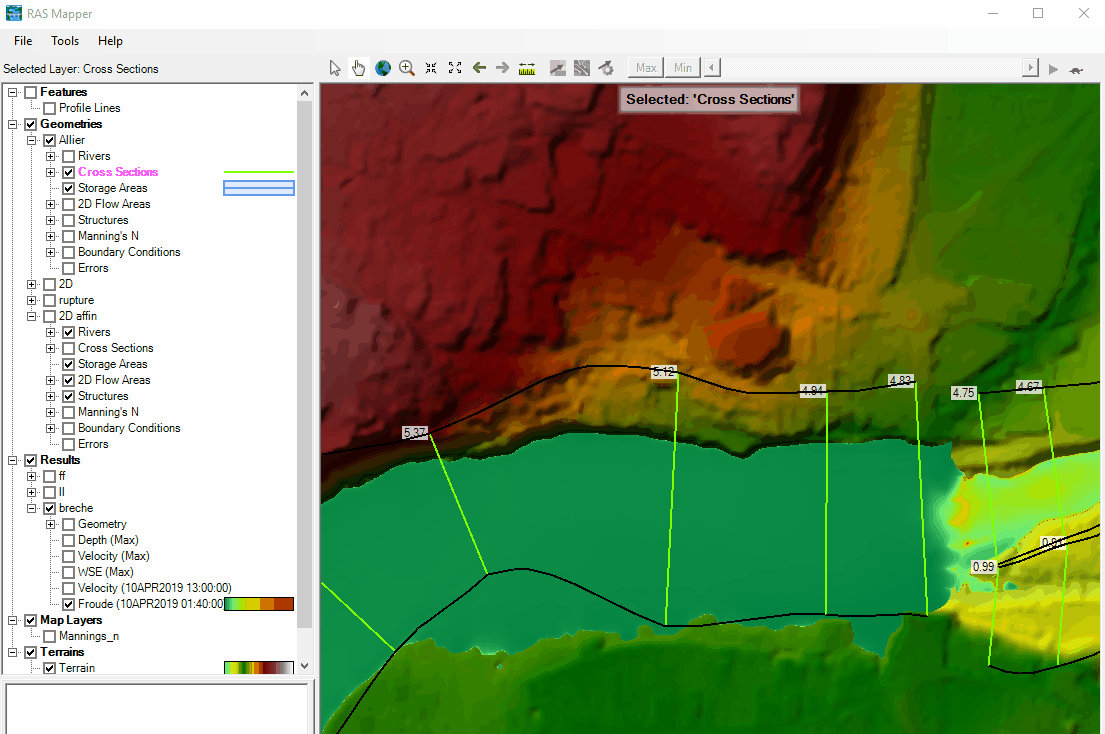Open the Tools menu
Screen dimensions: 1105x734
(x=65, y=41)
